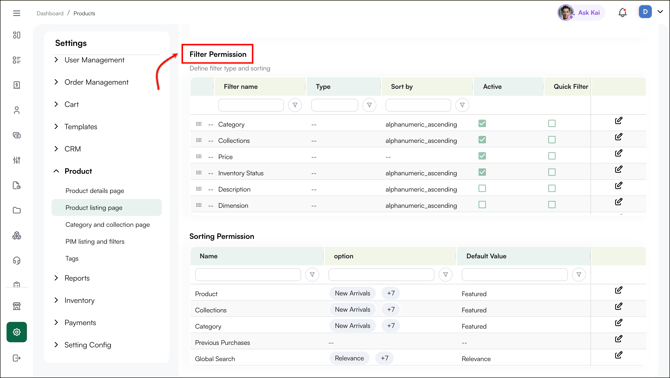Expand User Management section
670x378 pixels.
(90, 60)
